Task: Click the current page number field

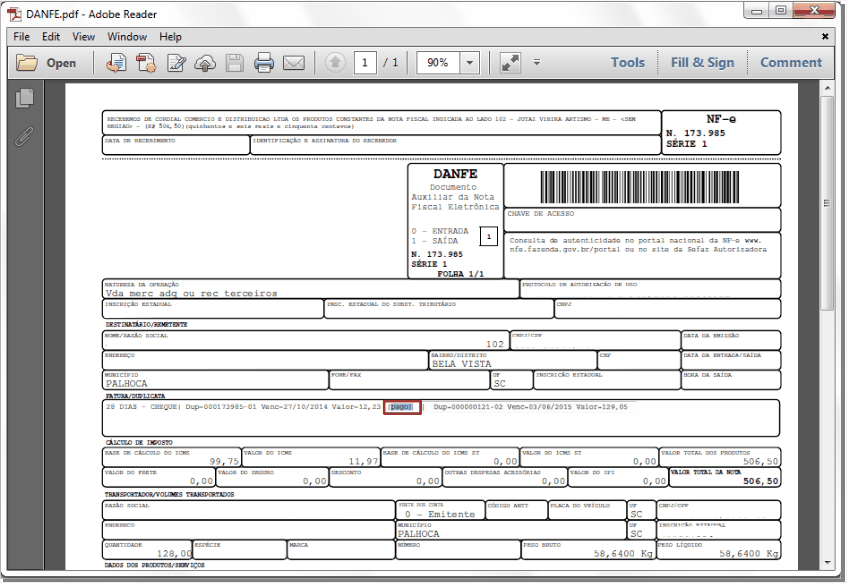Action: tap(365, 63)
